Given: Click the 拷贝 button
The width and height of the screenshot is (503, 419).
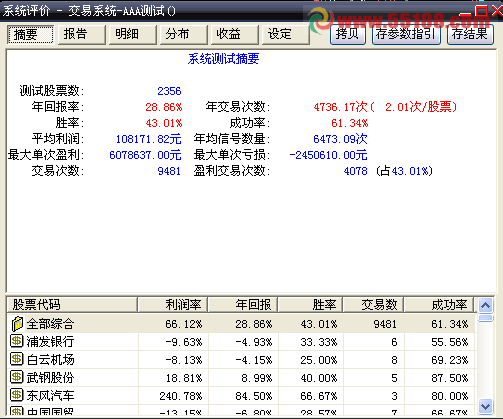Looking at the screenshot, I should [x=348, y=34].
